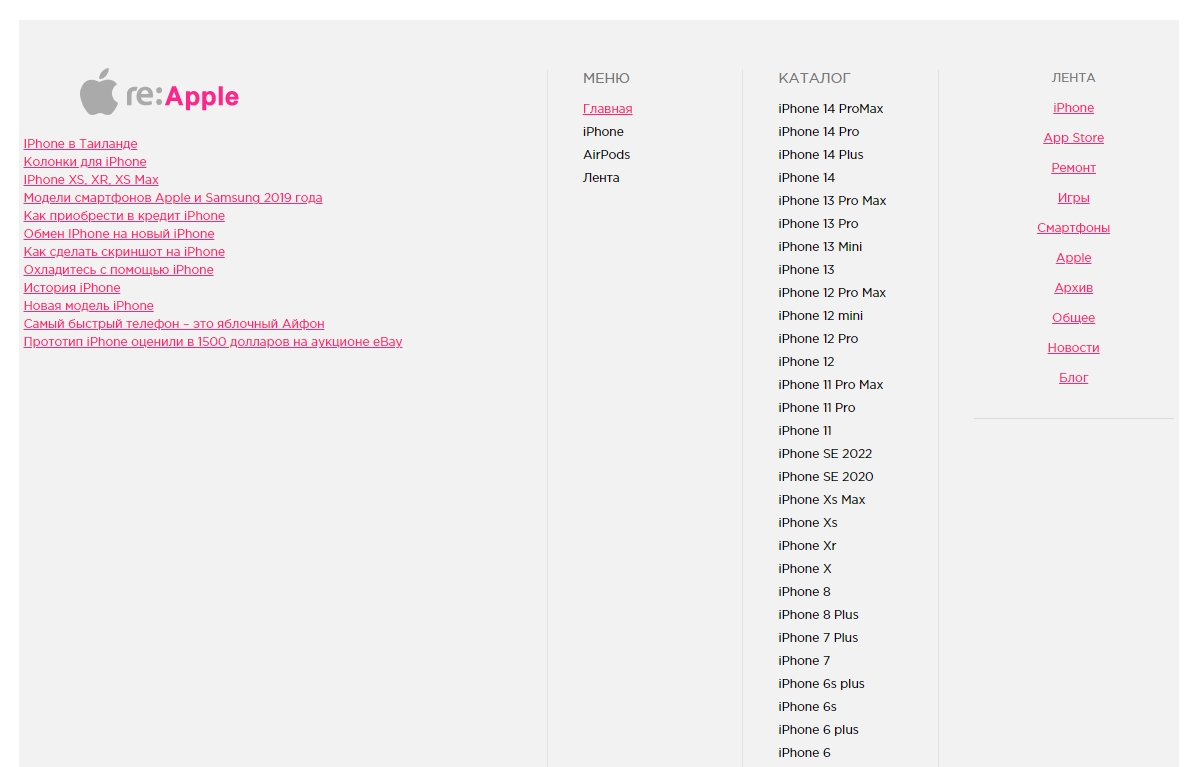
Task: Open iPhone 14 ProMax catalog item
Action: click(x=831, y=109)
